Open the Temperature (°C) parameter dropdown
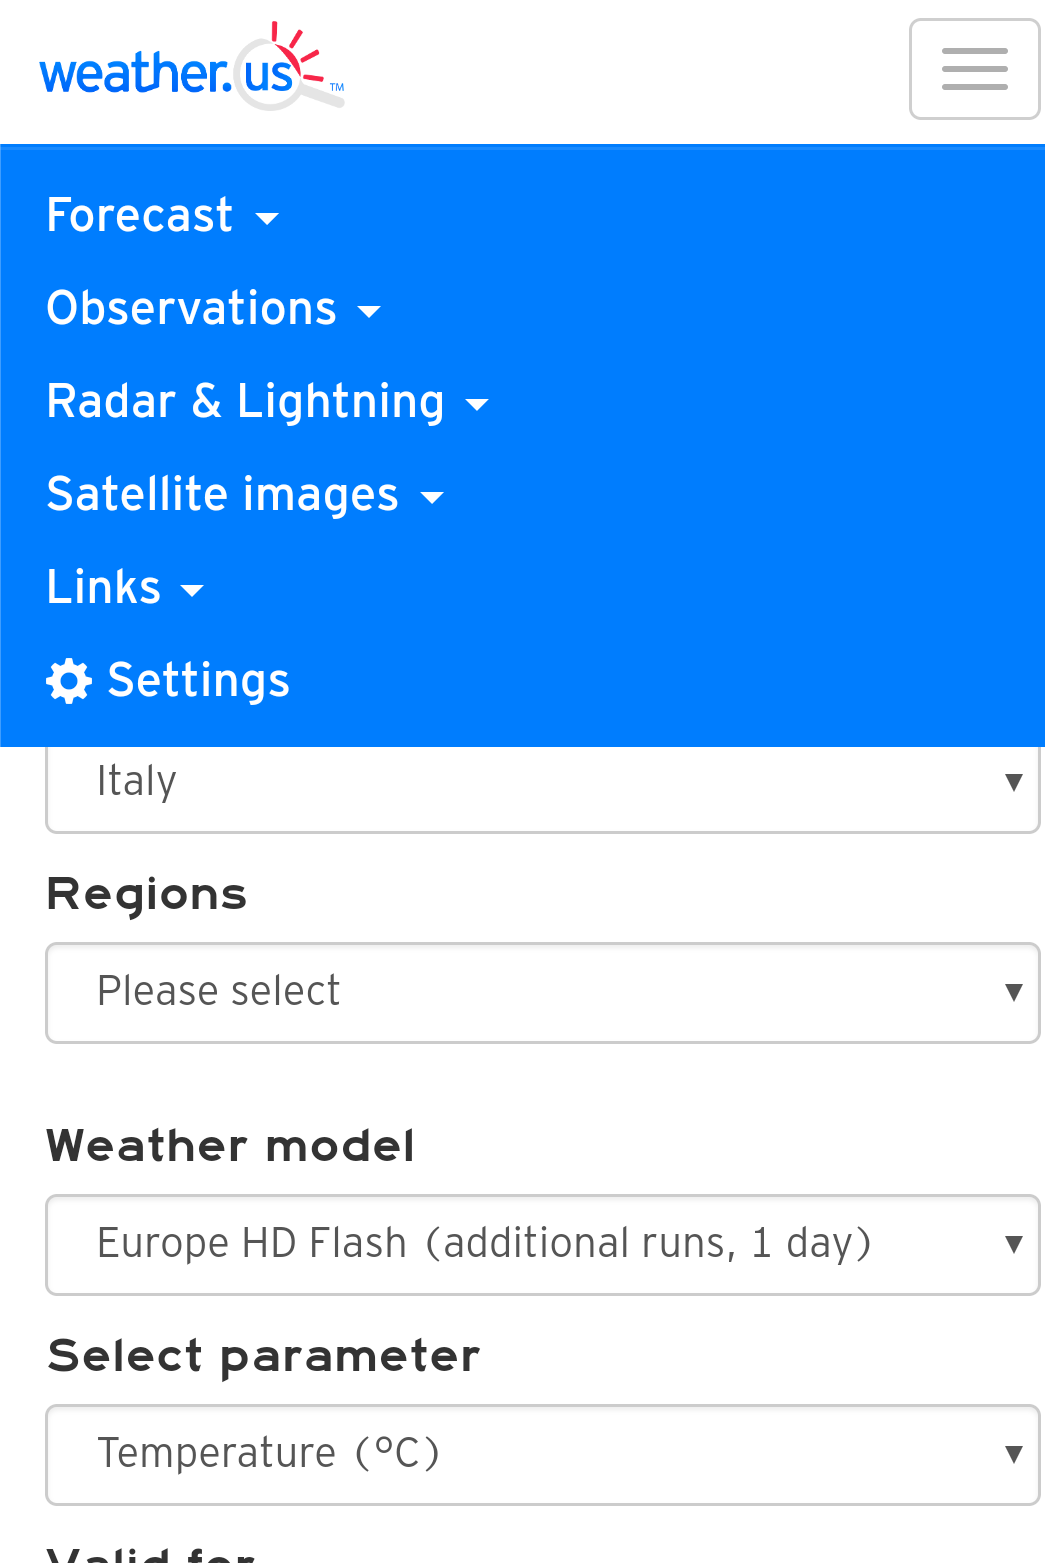The width and height of the screenshot is (1045, 1563). [540, 1454]
